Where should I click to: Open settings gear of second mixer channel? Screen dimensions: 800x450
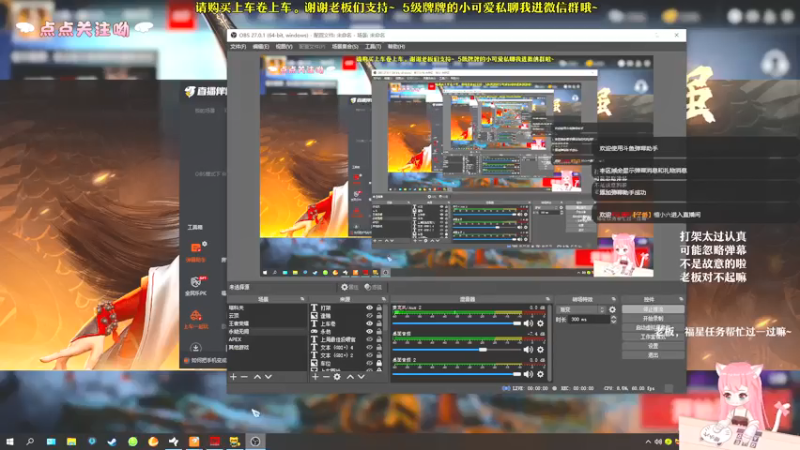(x=540, y=349)
